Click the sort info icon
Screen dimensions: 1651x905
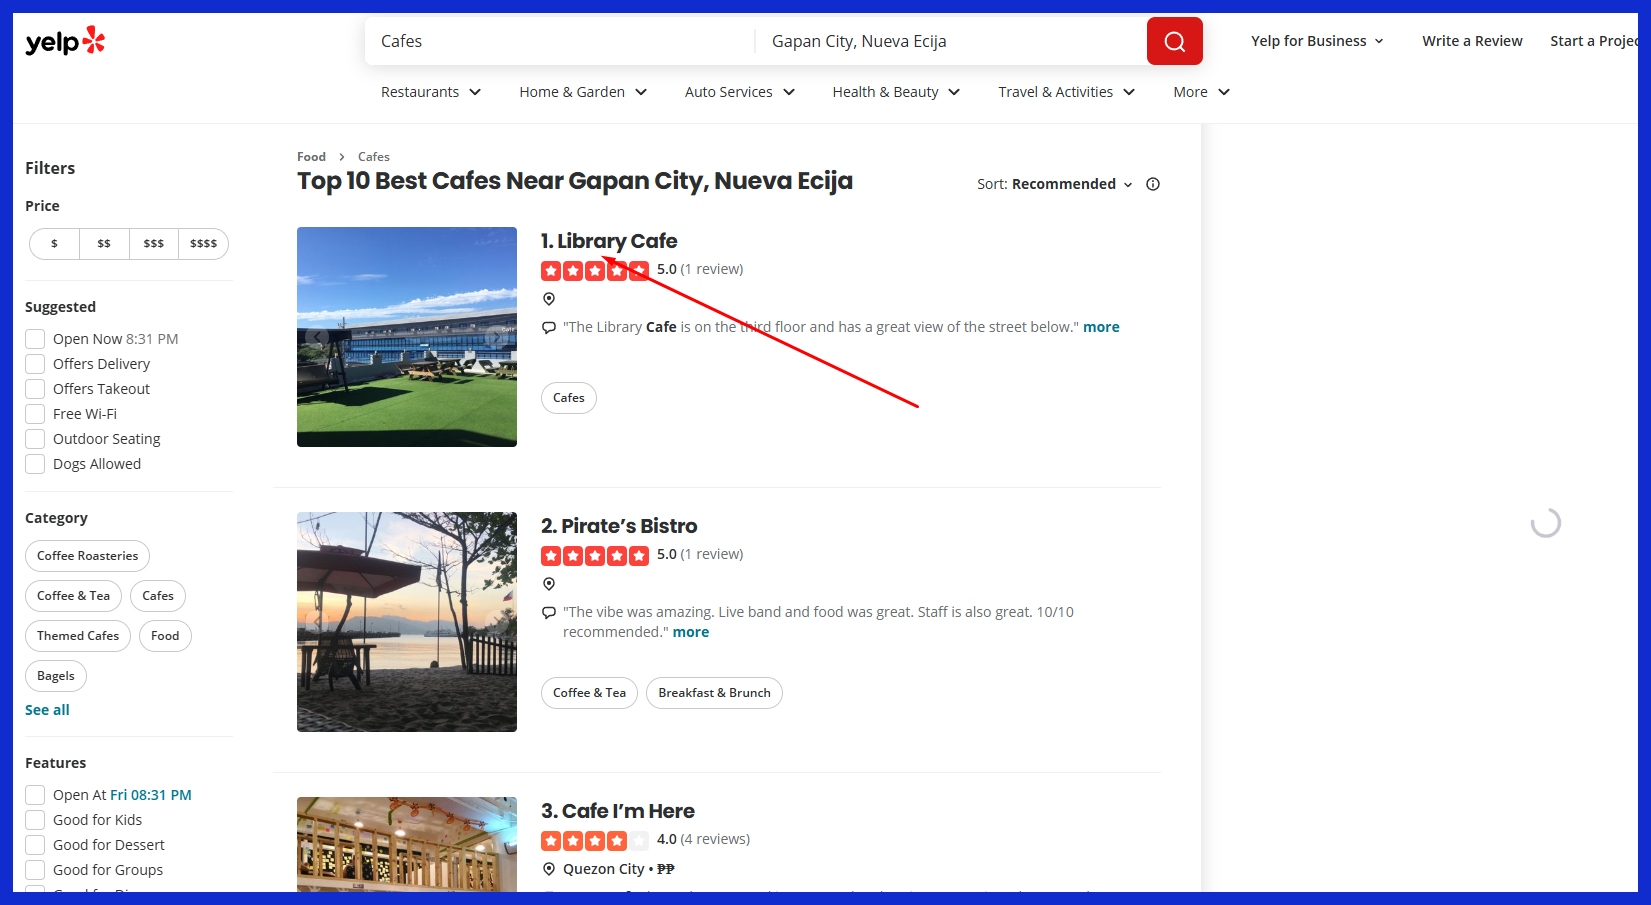(x=1153, y=184)
